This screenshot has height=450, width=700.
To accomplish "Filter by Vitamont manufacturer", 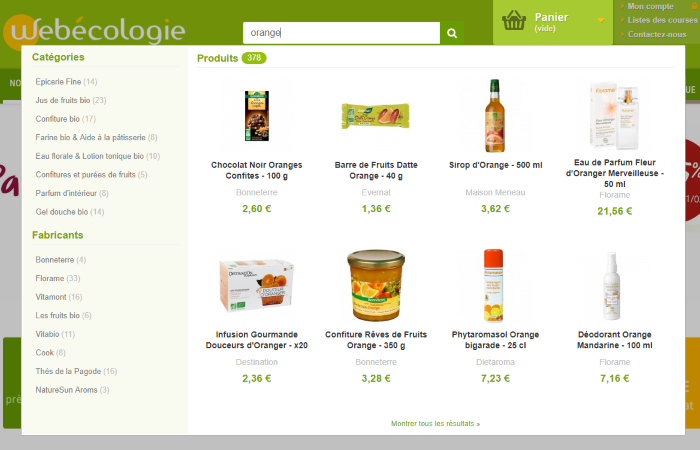I will 59,297.
